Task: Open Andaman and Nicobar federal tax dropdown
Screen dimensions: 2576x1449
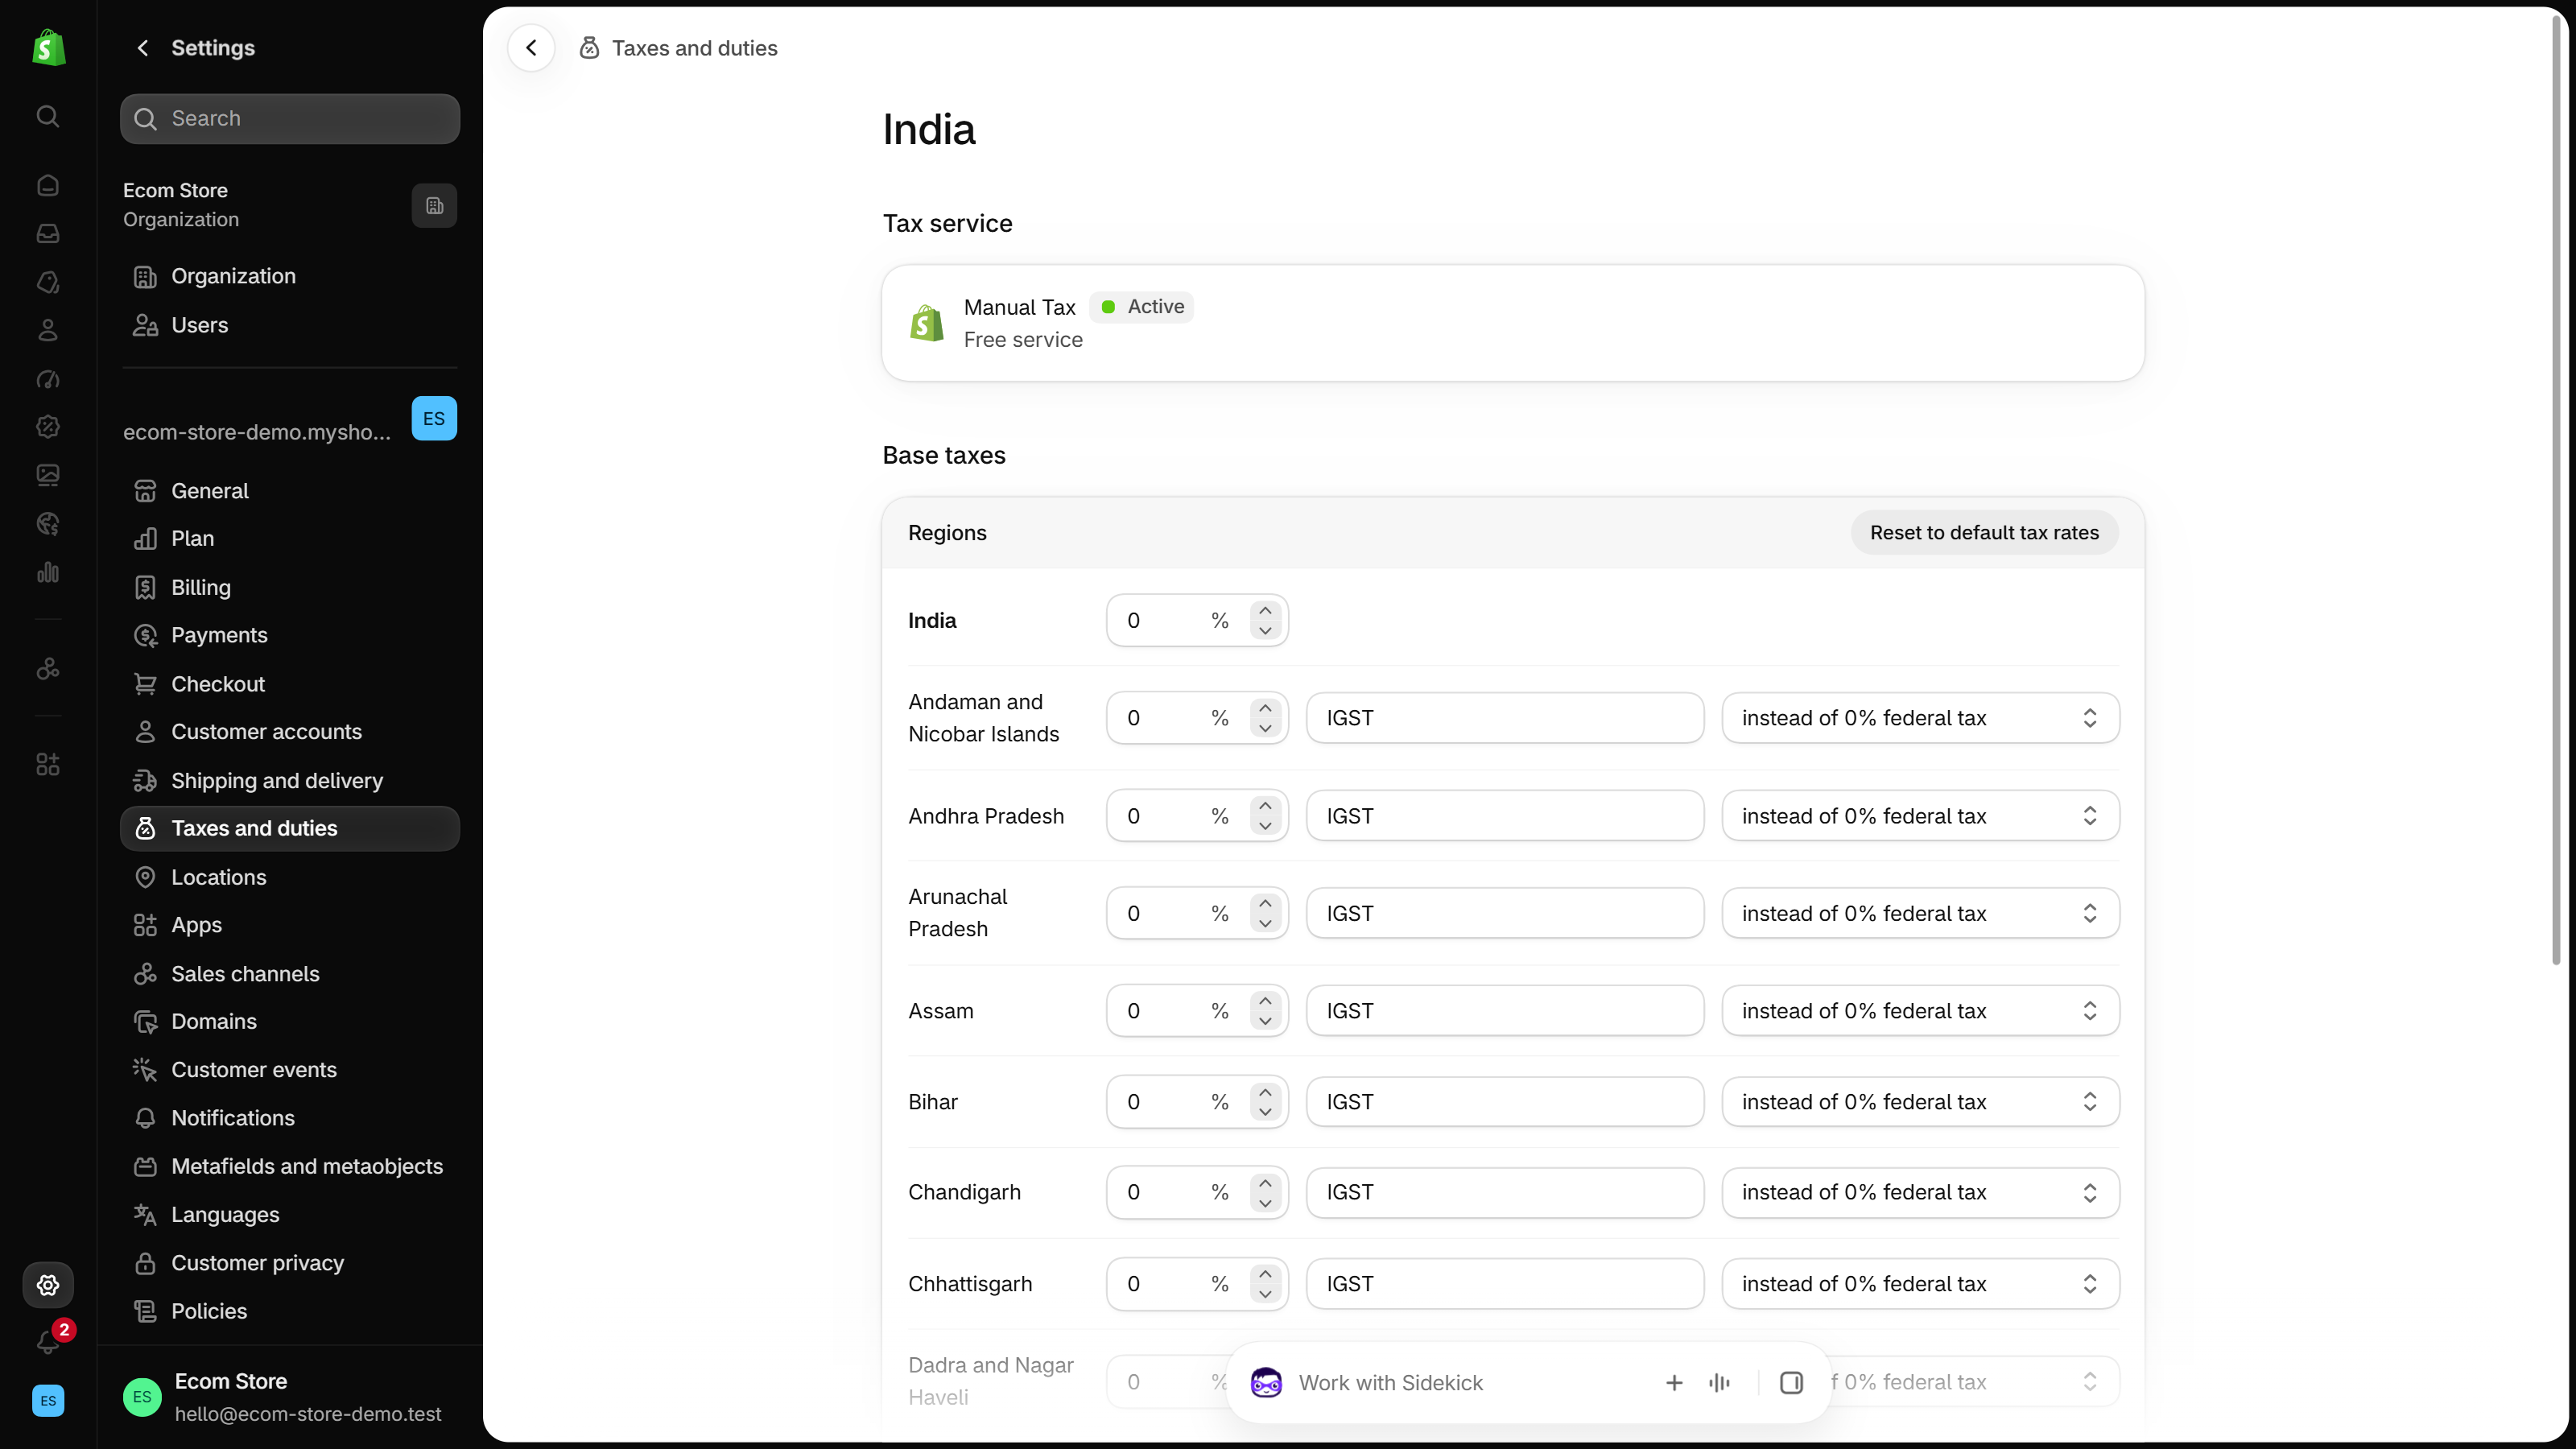Action: 1920,718
